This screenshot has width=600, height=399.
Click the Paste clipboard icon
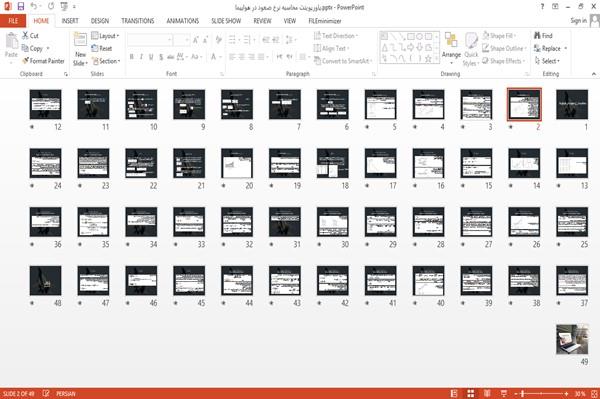point(11,41)
